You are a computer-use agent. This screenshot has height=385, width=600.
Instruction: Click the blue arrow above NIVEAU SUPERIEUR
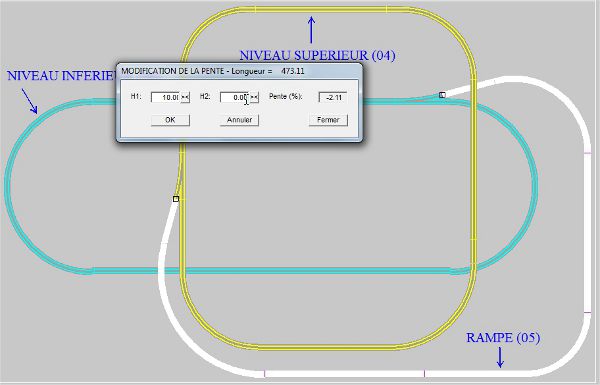(311, 29)
